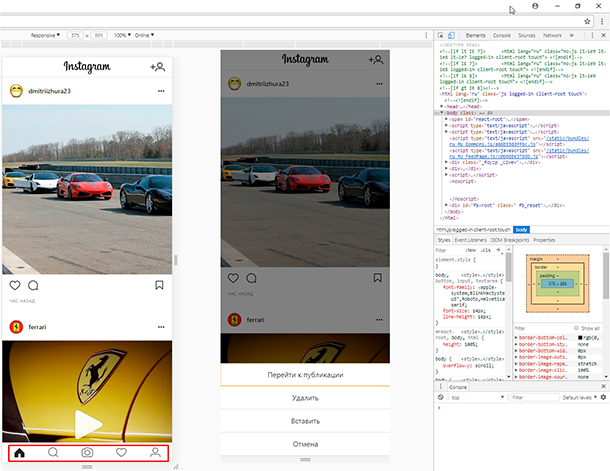
Task: Open the search magnifier in Instagram's bottom navigation
Action: pyautogui.click(x=53, y=453)
